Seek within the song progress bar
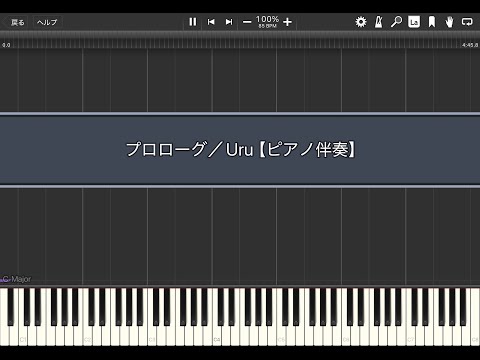The height and width of the screenshot is (360, 480). point(240,40)
